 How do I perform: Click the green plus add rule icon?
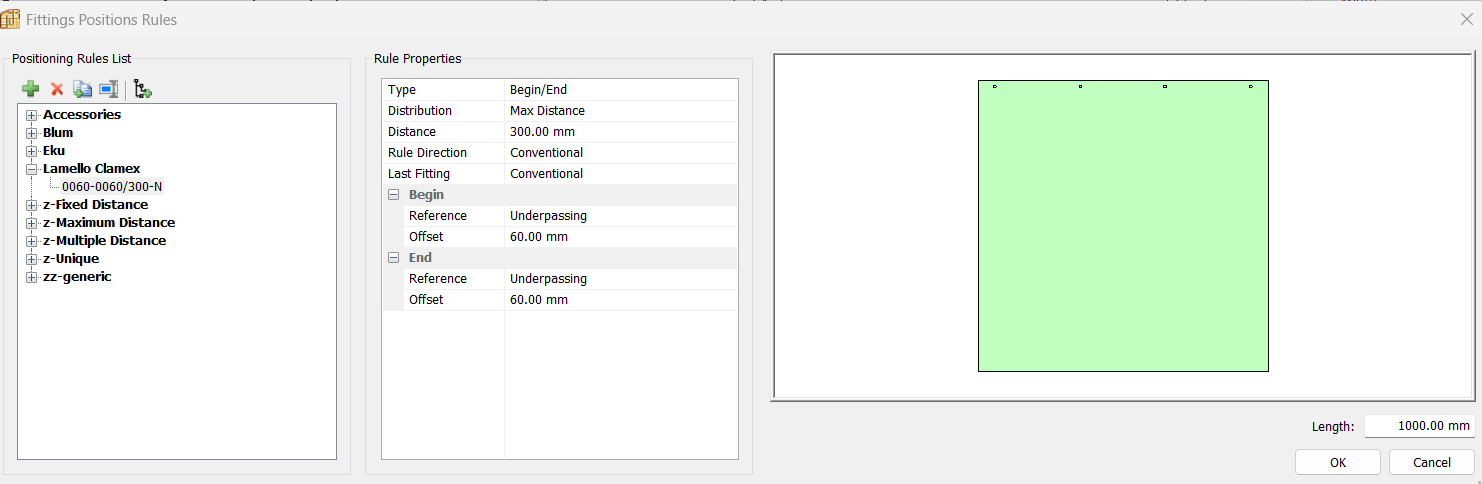pyautogui.click(x=30, y=89)
